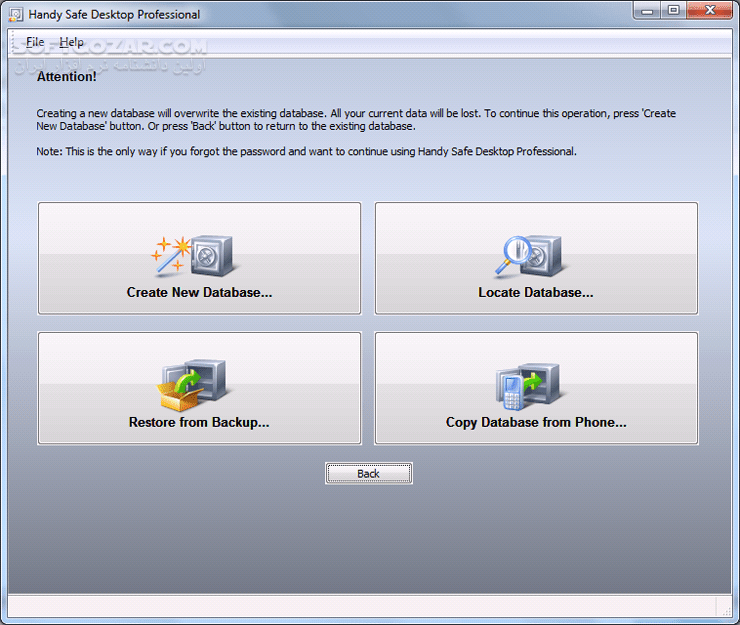Click the empty status bar at the bottom
Screen dimensions: 740x625
360,606
